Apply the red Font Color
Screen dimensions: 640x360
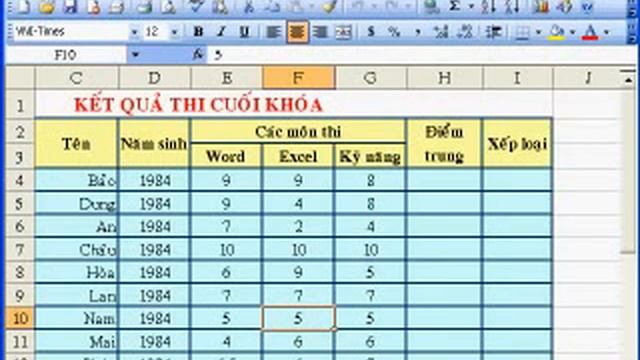tap(591, 32)
